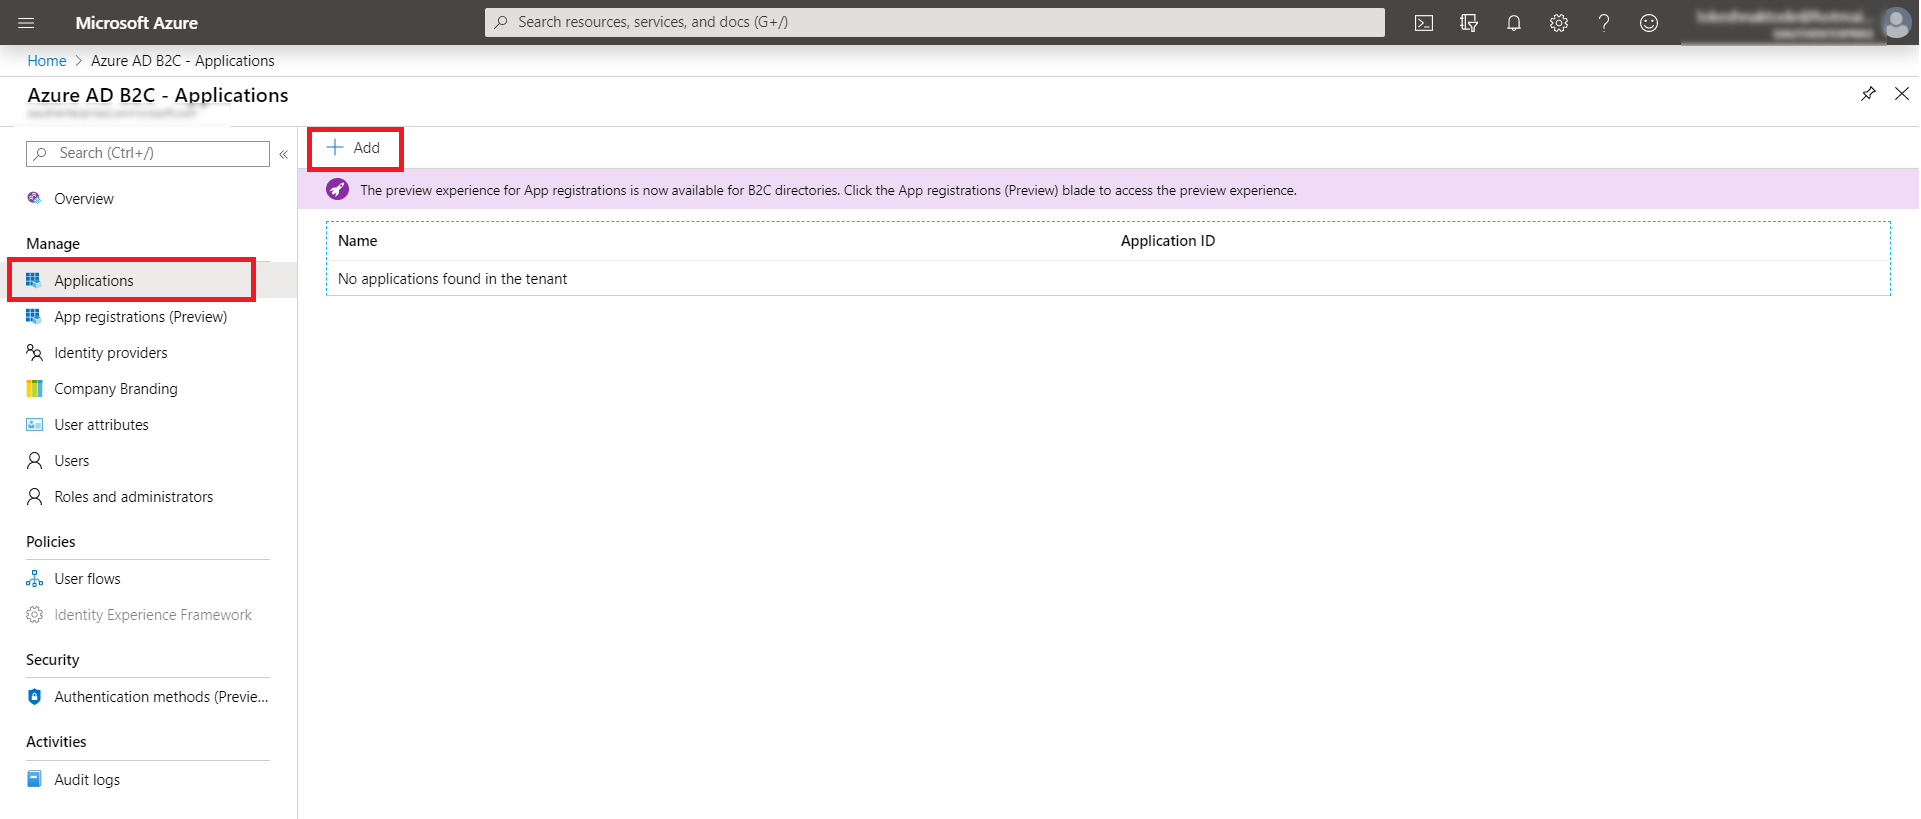Image resolution: width=1921 pixels, height=819 pixels.
Task: Click 'No applications found in the tenant'
Action: 452,279
